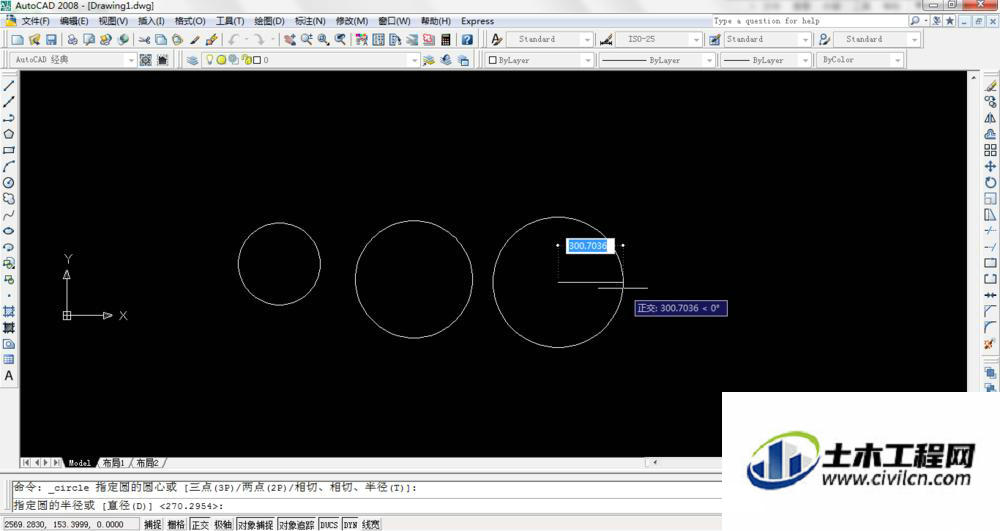This screenshot has width=1000, height=531.
Task: Select the Rectangle draw tool
Action: point(9,150)
